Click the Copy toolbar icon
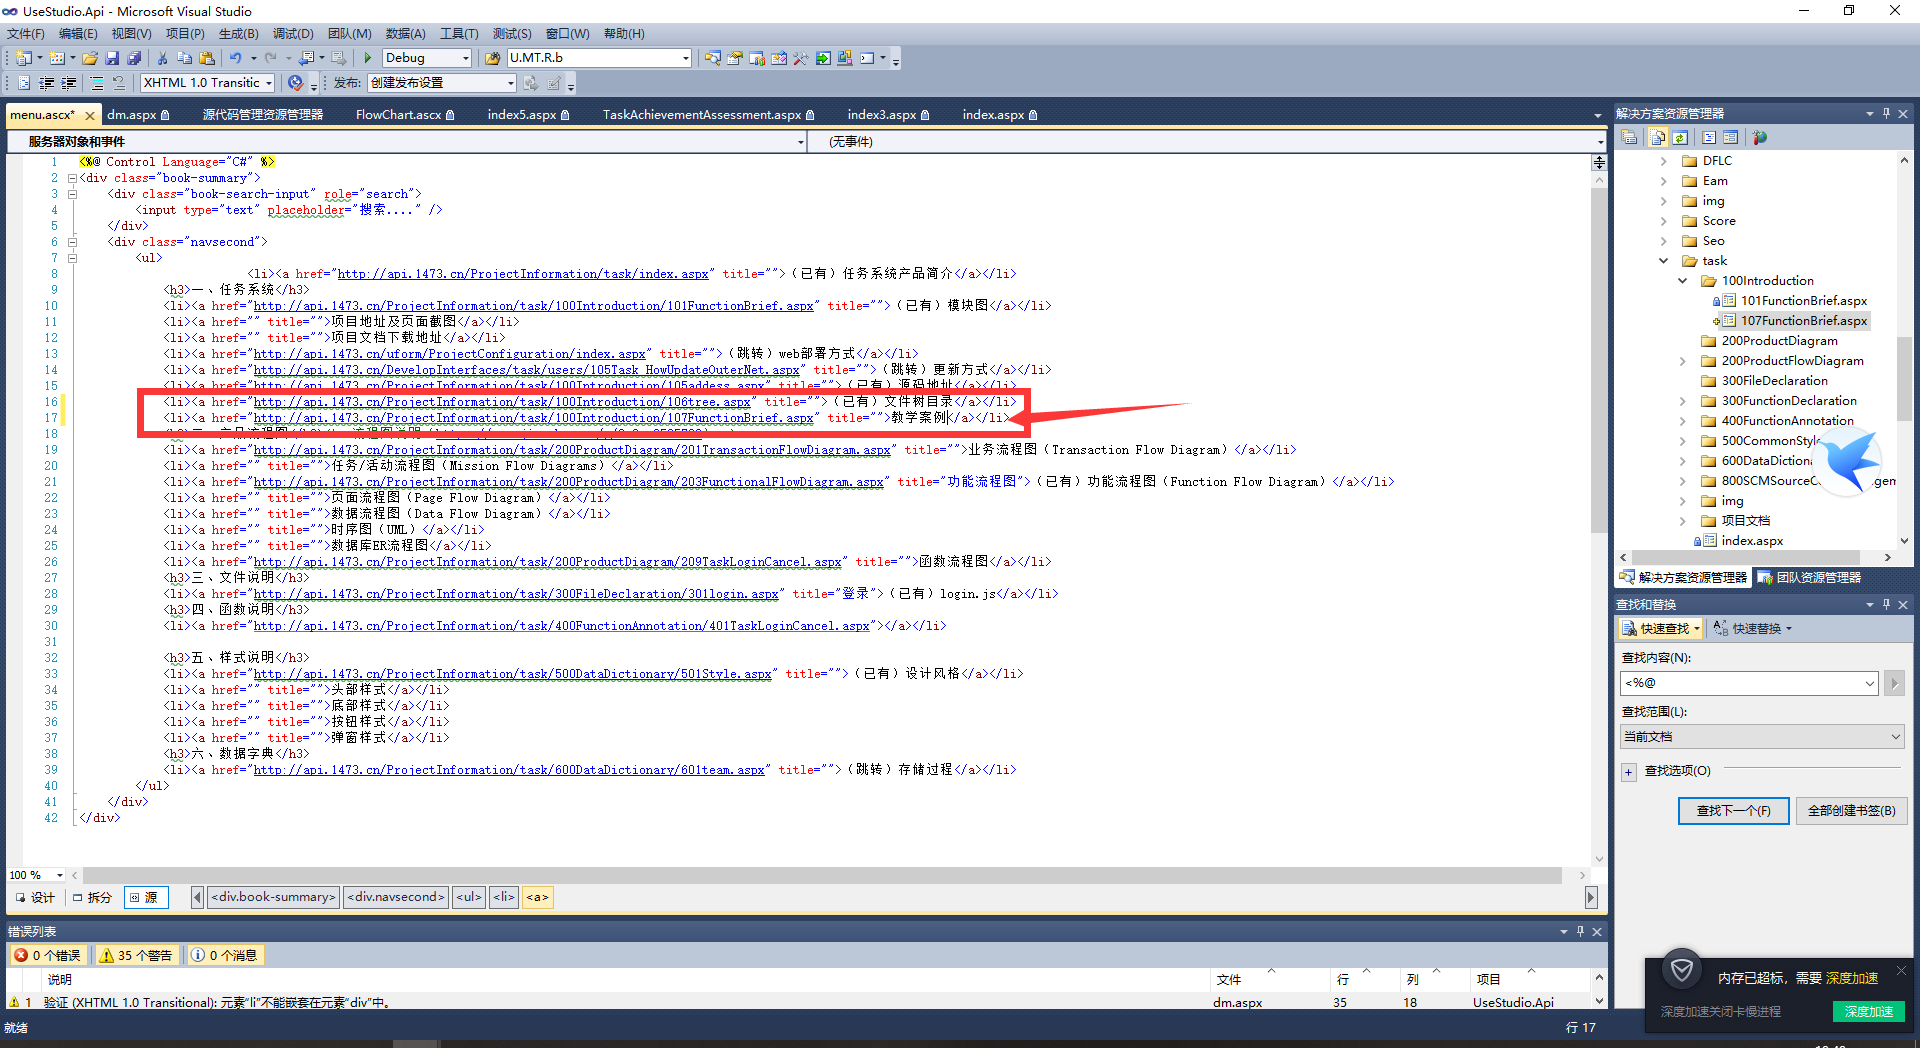 point(184,58)
